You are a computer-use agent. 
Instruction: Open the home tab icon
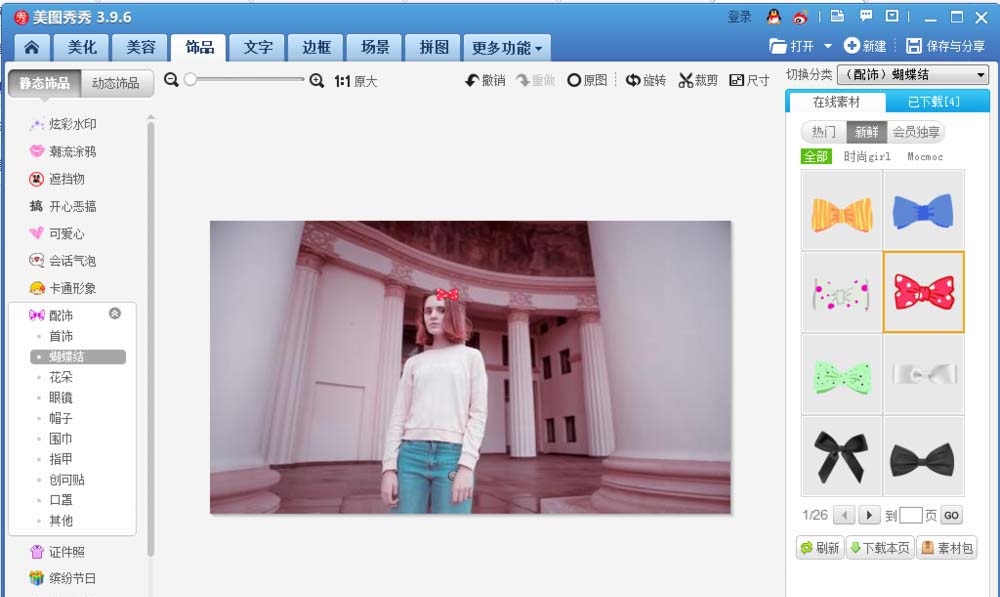[x=31, y=47]
